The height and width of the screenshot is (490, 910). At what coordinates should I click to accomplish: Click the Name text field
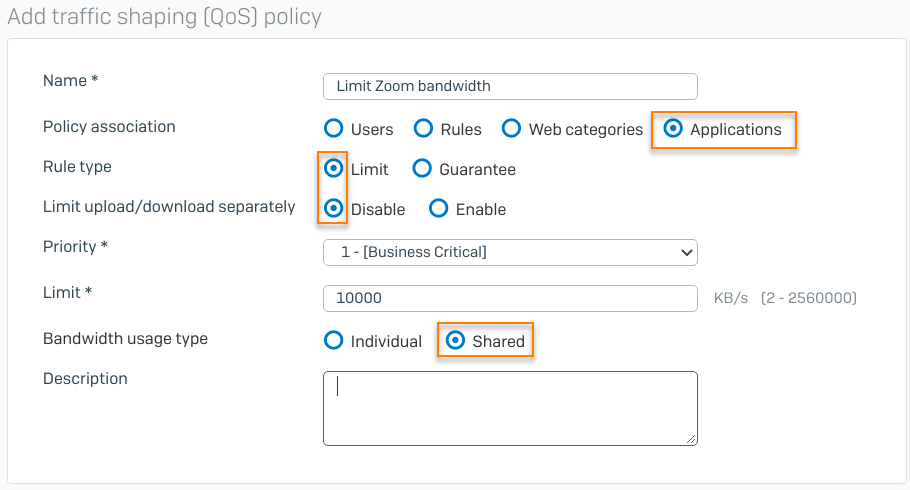510,86
